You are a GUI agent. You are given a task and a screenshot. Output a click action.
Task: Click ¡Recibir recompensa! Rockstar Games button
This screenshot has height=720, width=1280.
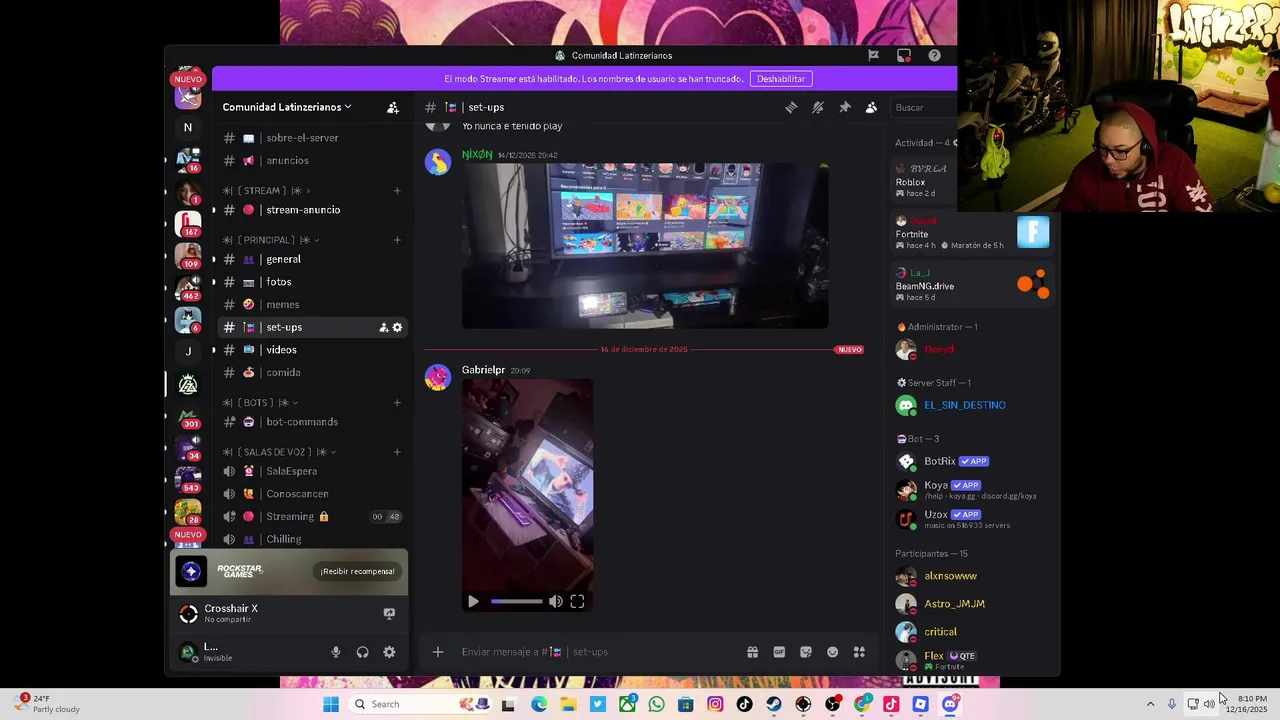pyautogui.click(x=357, y=571)
